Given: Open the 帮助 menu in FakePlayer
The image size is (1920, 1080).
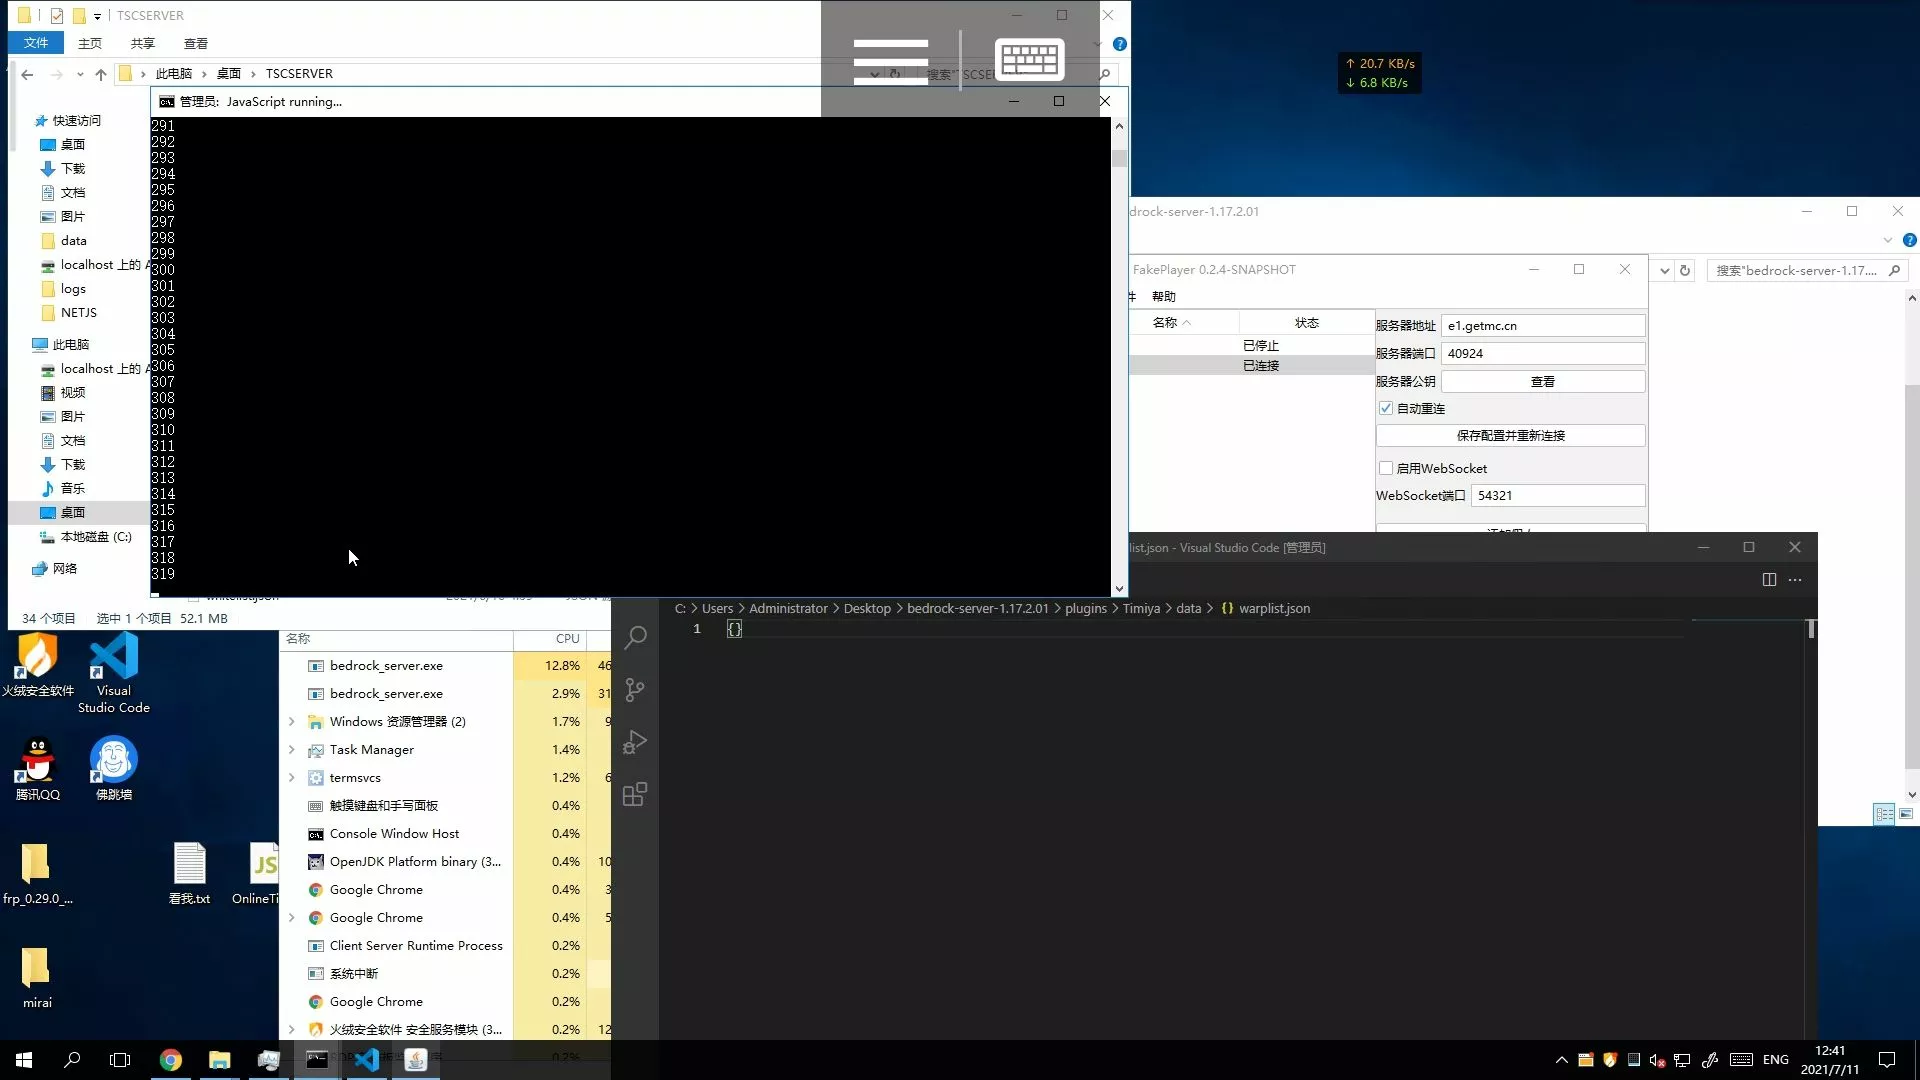Looking at the screenshot, I should coord(1163,297).
